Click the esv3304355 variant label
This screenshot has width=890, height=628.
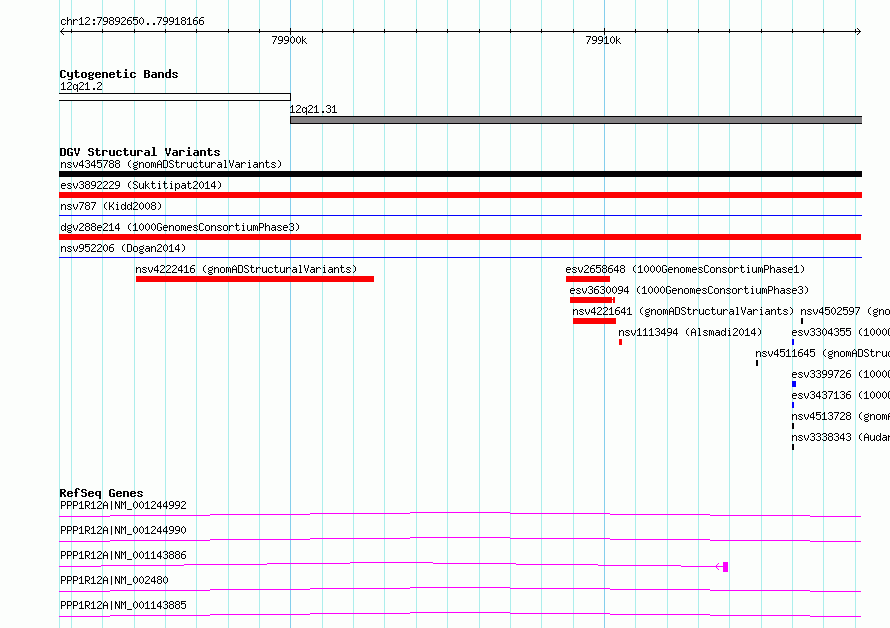point(841,332)
